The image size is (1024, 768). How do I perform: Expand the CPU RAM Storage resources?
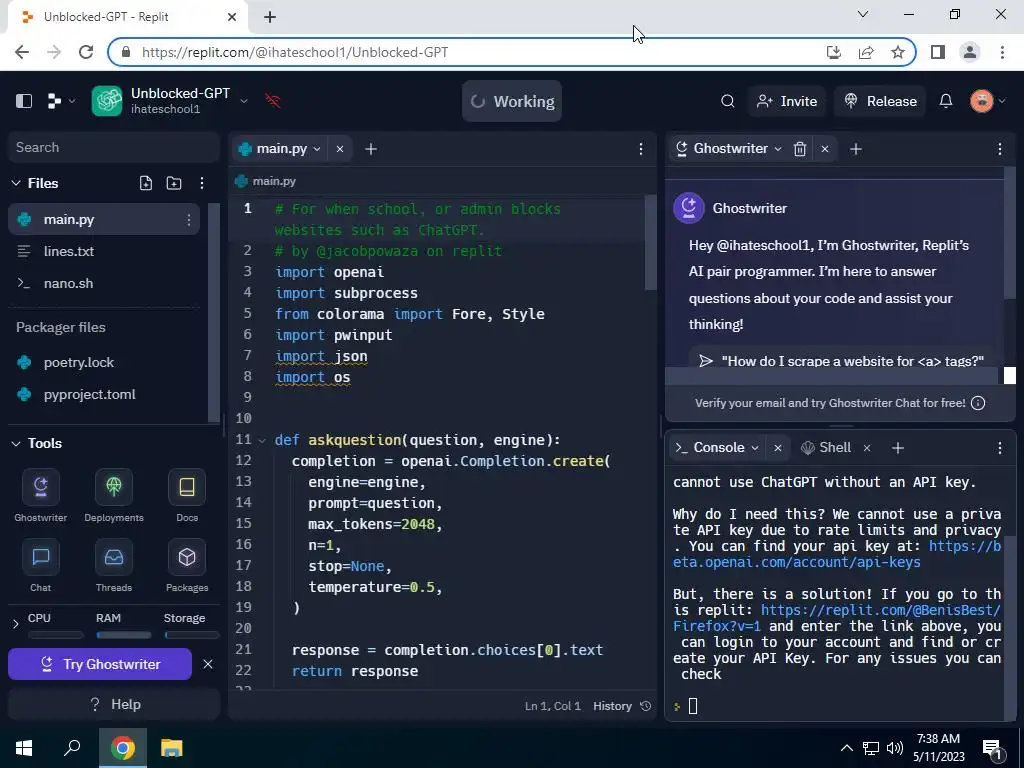pos(16,624)
